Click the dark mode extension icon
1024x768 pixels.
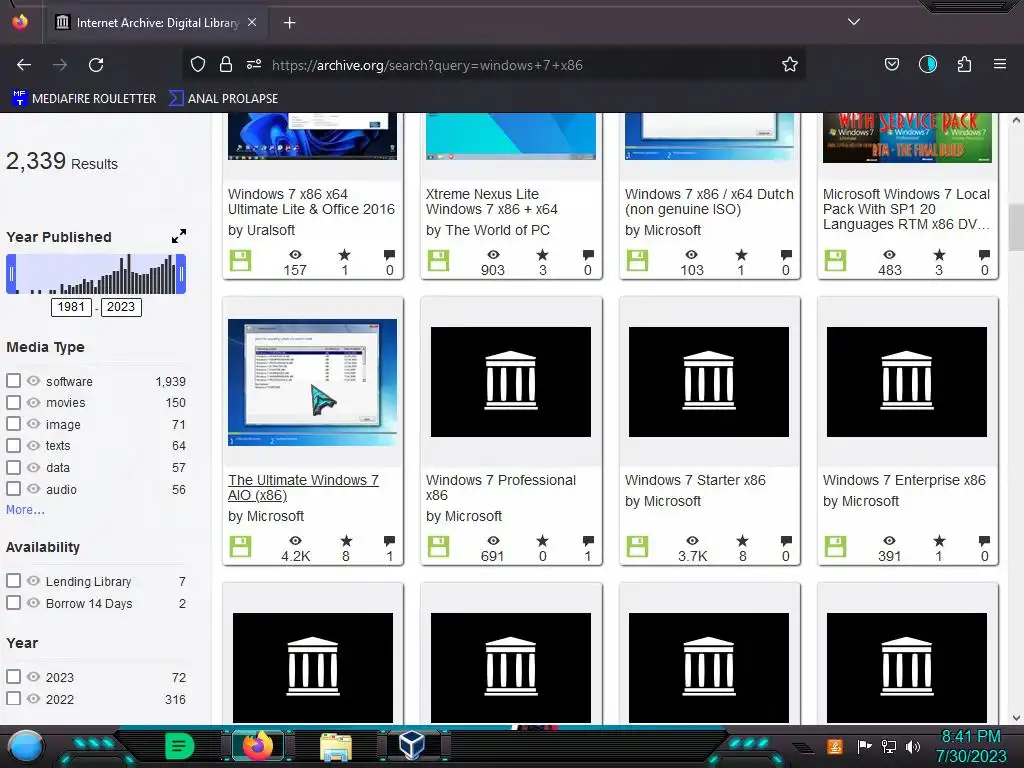pos(927,64)
